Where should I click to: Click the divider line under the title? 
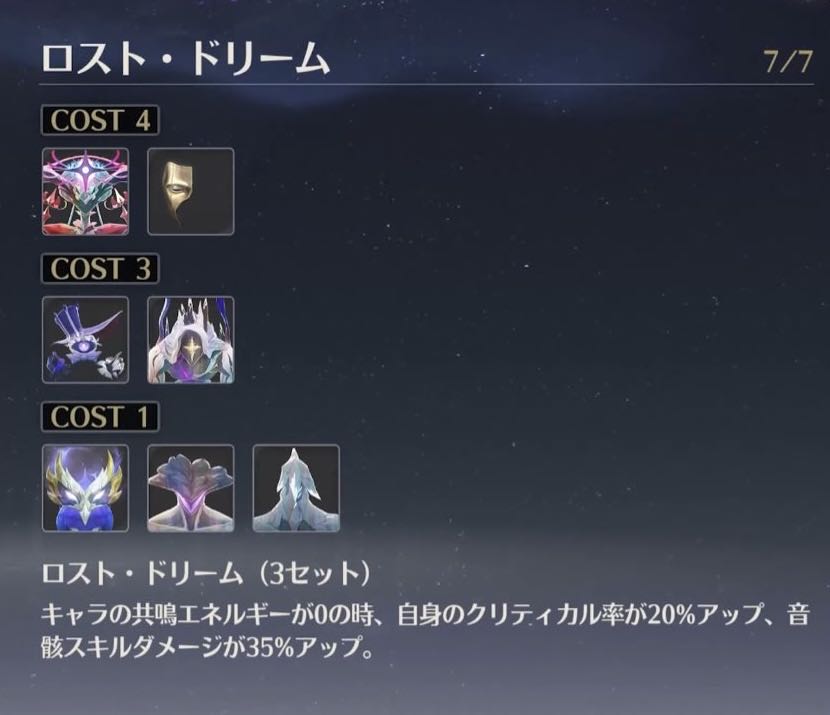click(427, 84)
